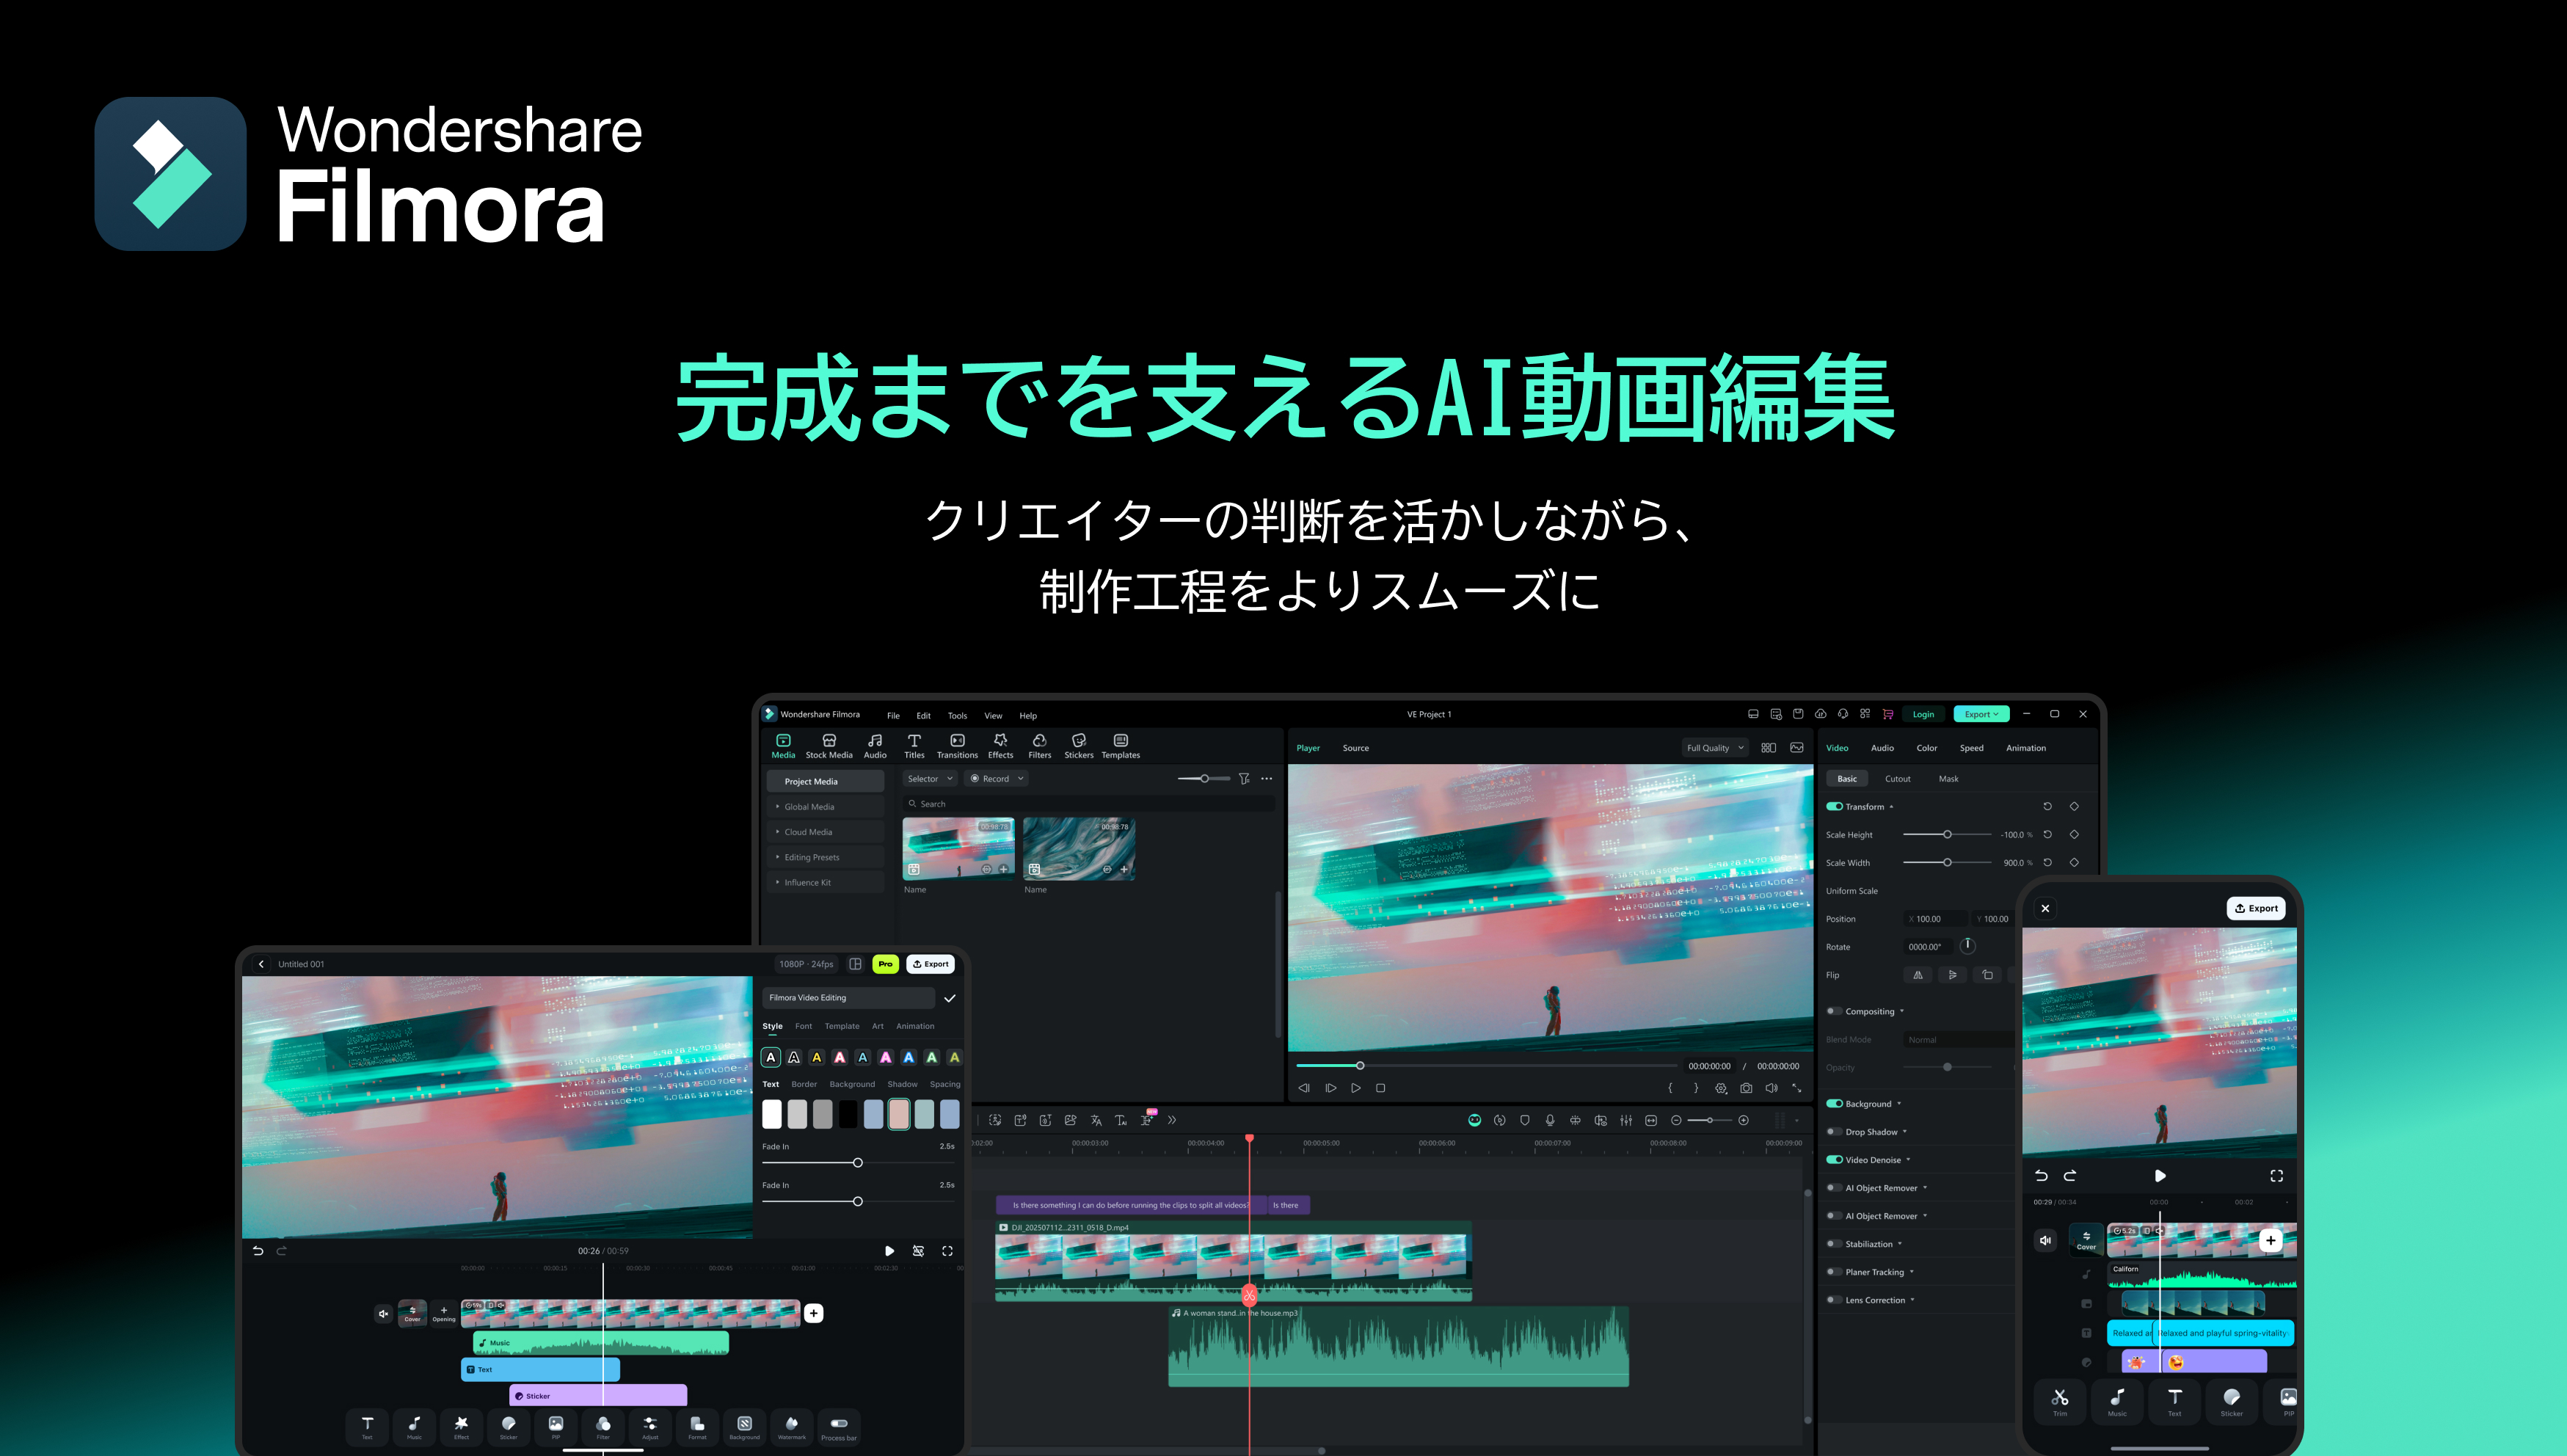Open the Record dropdown
This screenshot has height=1456, width=2567.
pyautogui.click(x=996, y=778)
